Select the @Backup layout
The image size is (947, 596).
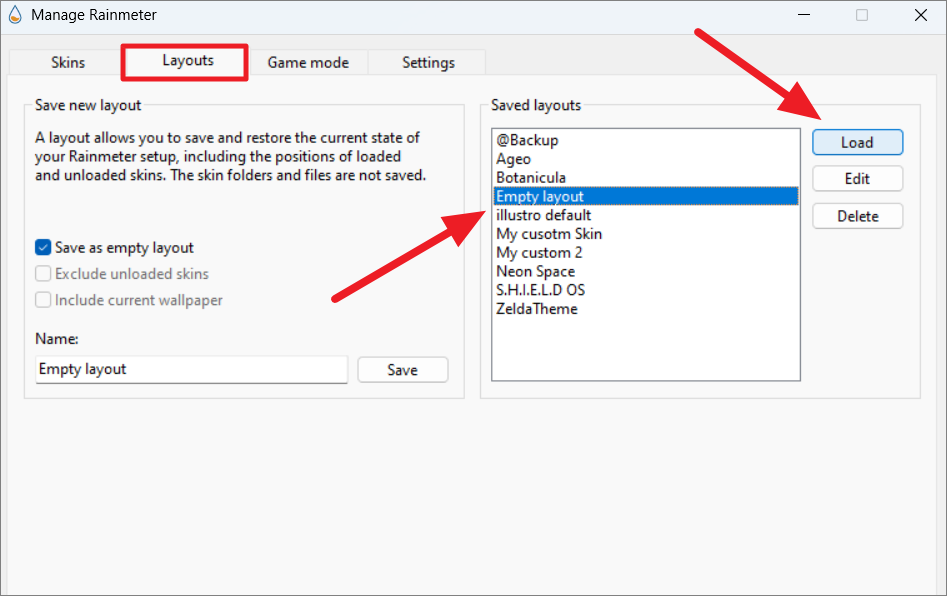tap(646, 140)
